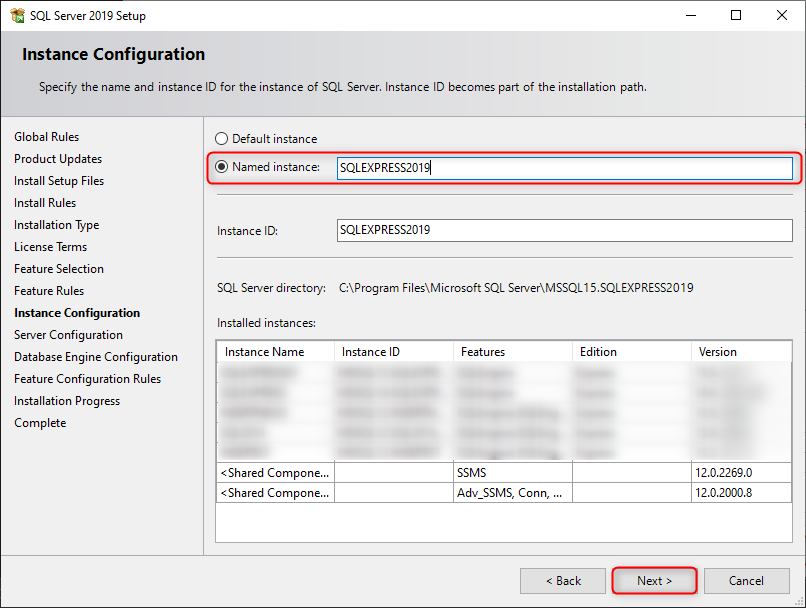Screen dimensions: 806x608
Task: Click the Edition column header
Action: [632, 352]
